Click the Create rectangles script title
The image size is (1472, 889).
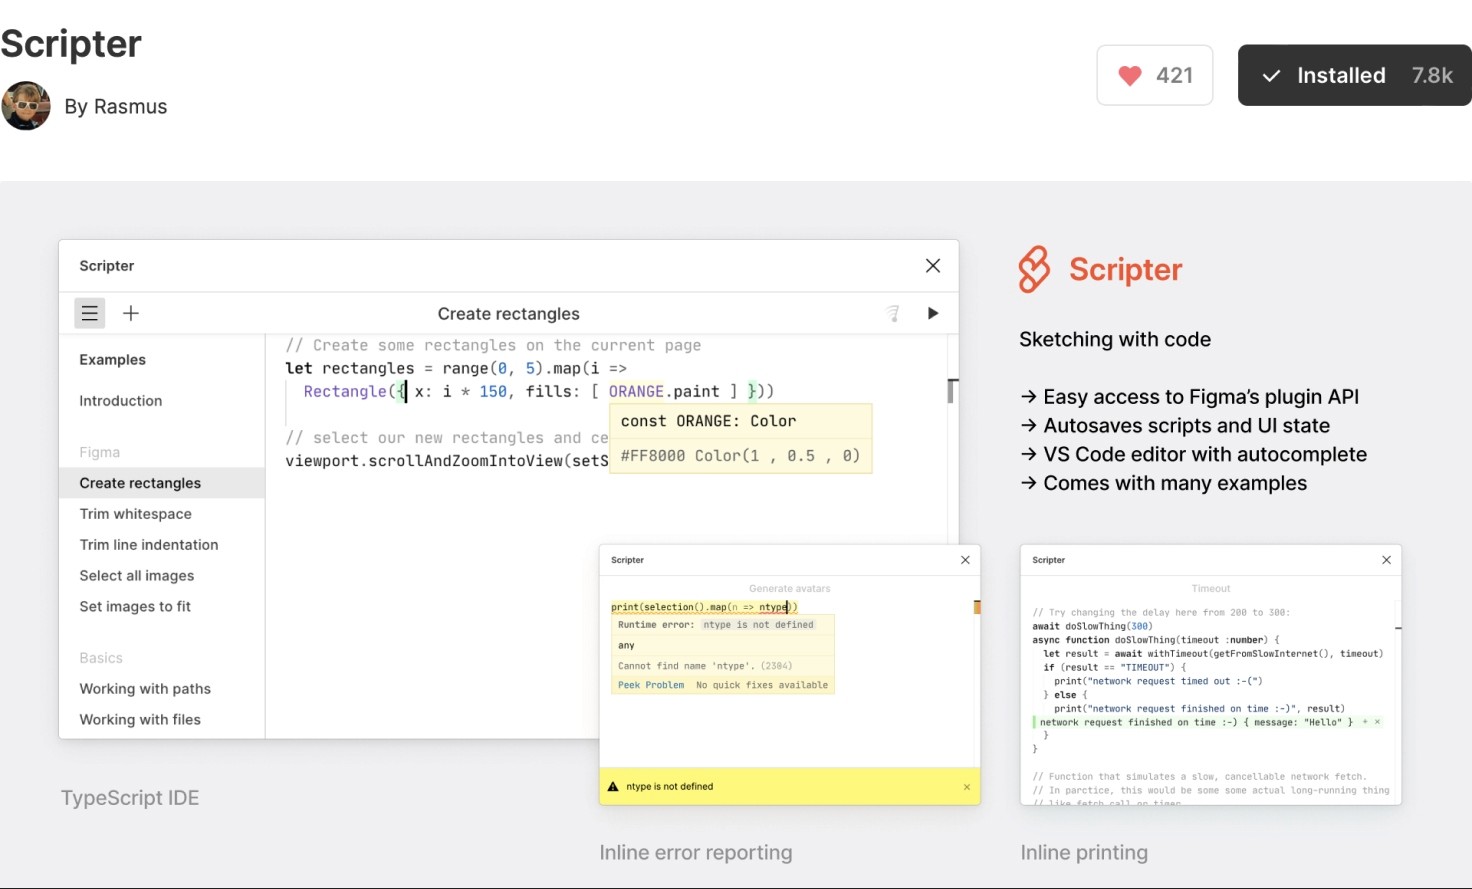[508, 314]
